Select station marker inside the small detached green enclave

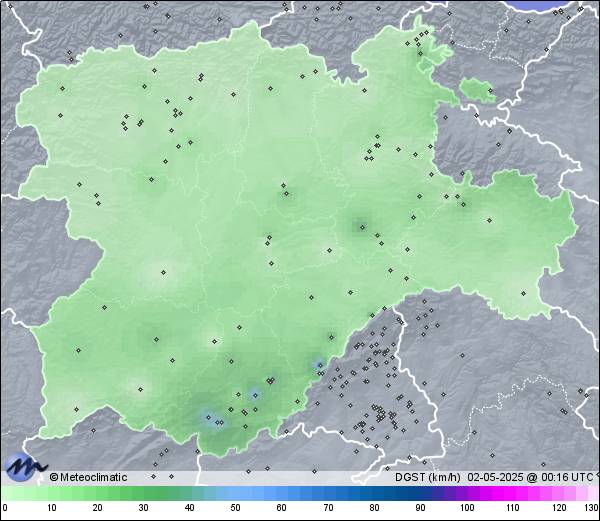click(x=490, y=91)
